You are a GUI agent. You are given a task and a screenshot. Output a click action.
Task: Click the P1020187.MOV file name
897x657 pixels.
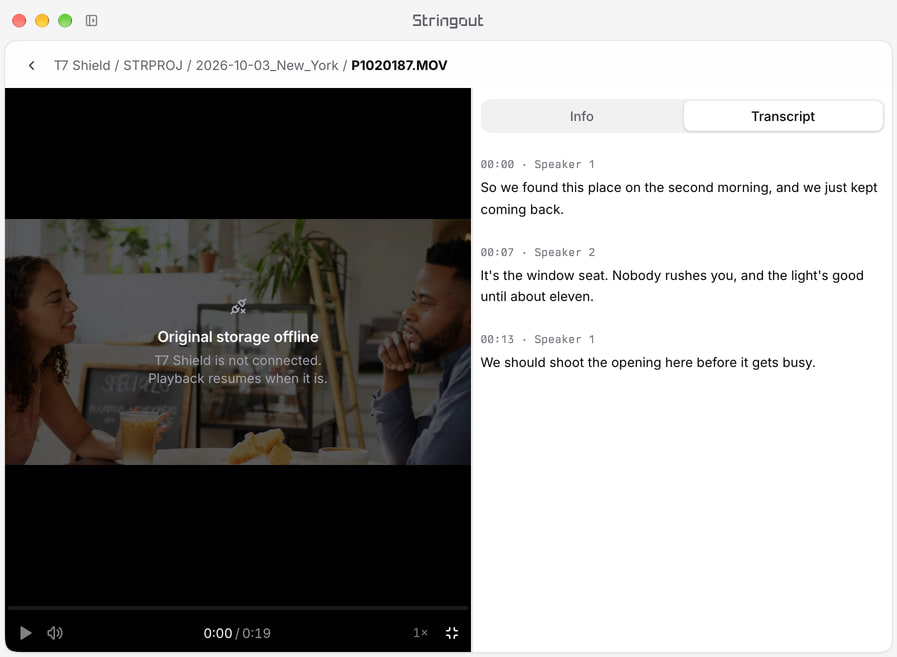pos(399,65)
